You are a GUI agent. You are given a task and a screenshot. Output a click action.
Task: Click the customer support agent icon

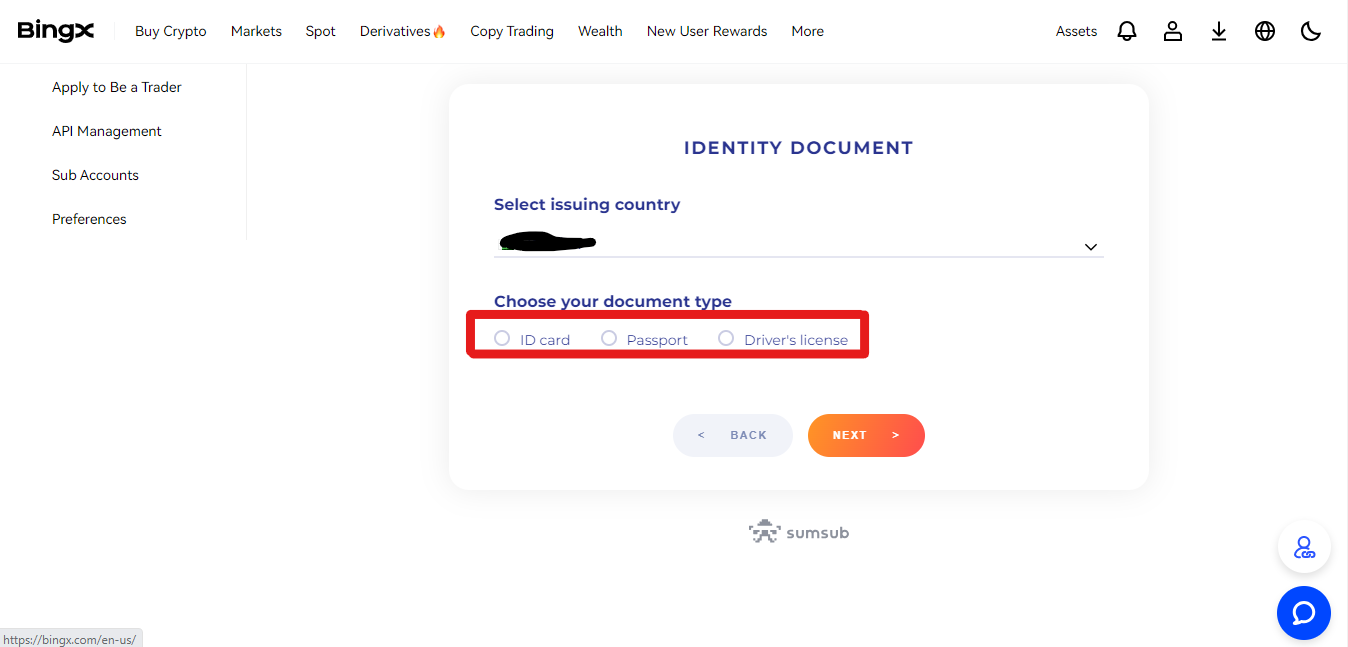(x=1304, y=547)
